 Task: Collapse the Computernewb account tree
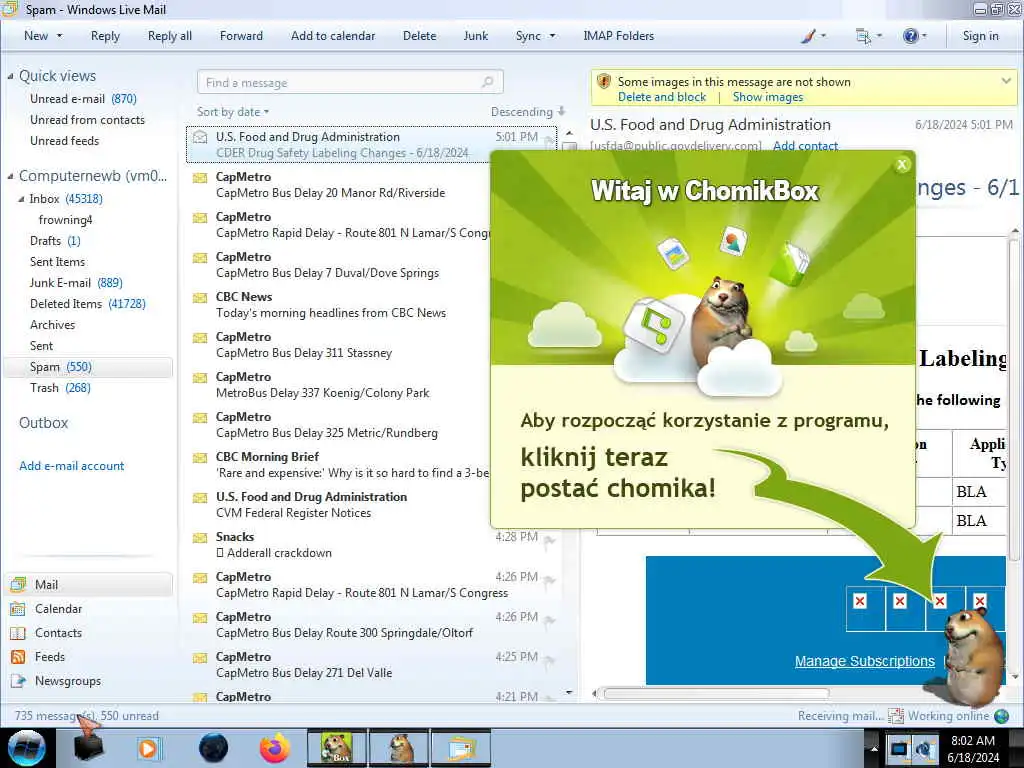10,176
